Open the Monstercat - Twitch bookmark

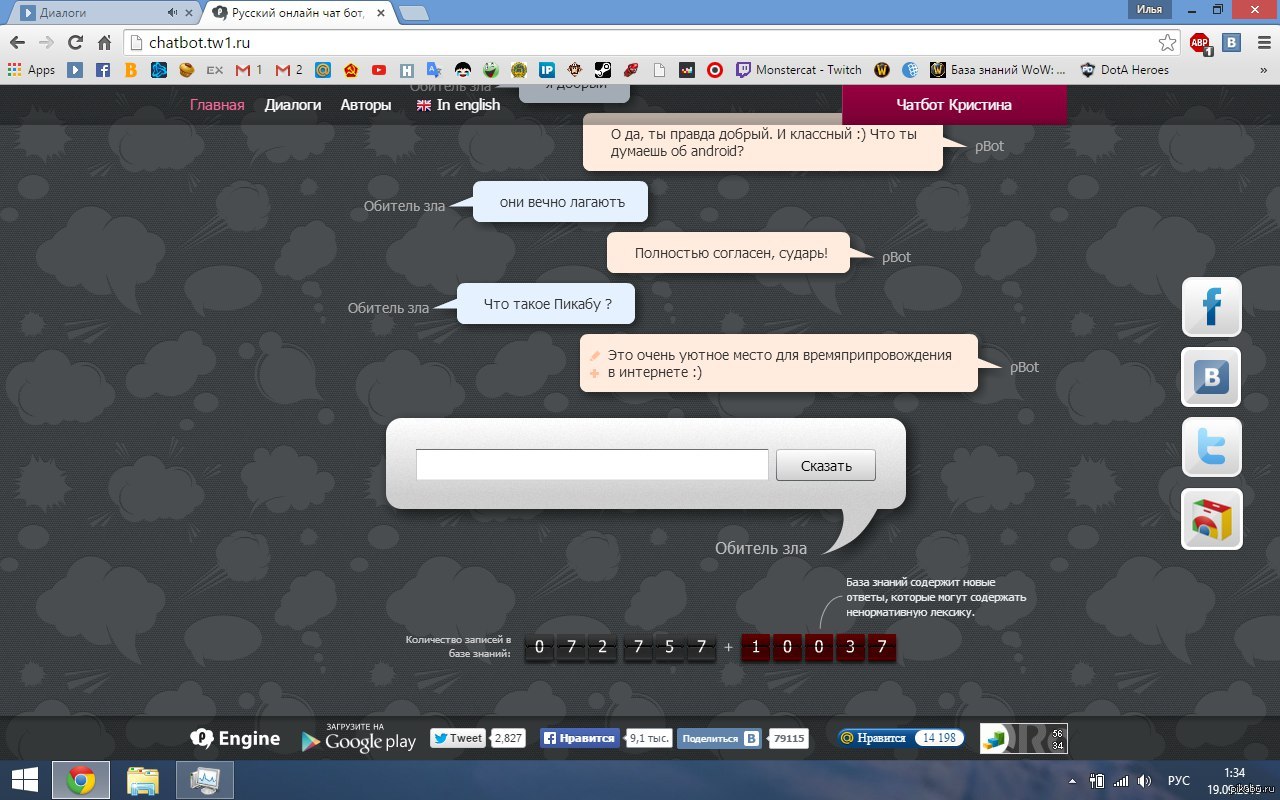[799, 70]
